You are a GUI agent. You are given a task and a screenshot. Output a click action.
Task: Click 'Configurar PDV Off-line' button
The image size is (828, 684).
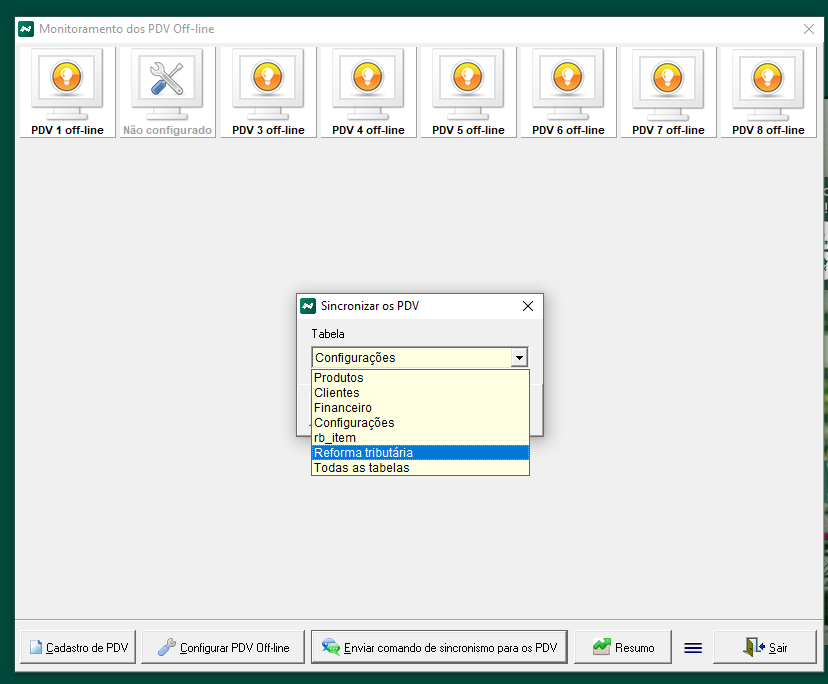tap(223, 647)
